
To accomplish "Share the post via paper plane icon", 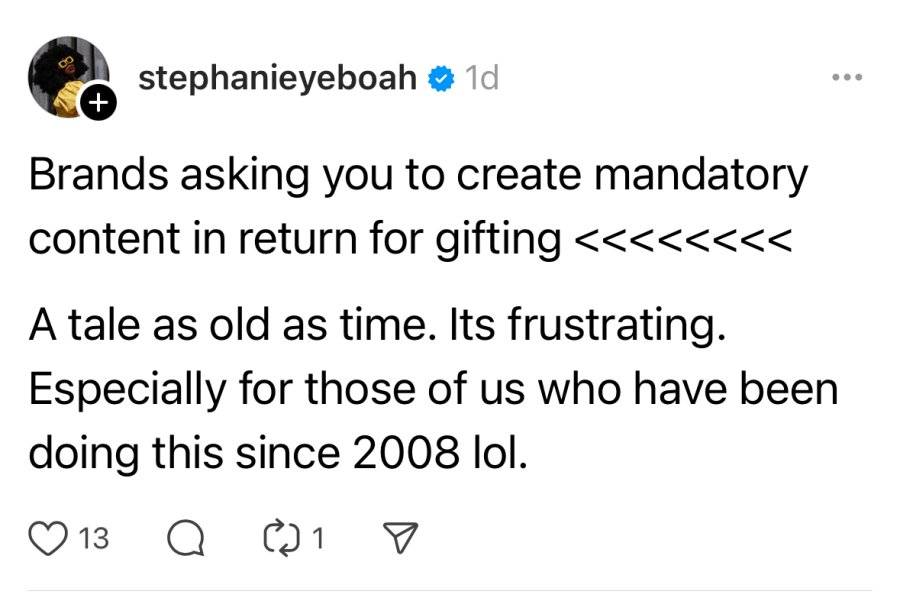I will tap(400, 538).
